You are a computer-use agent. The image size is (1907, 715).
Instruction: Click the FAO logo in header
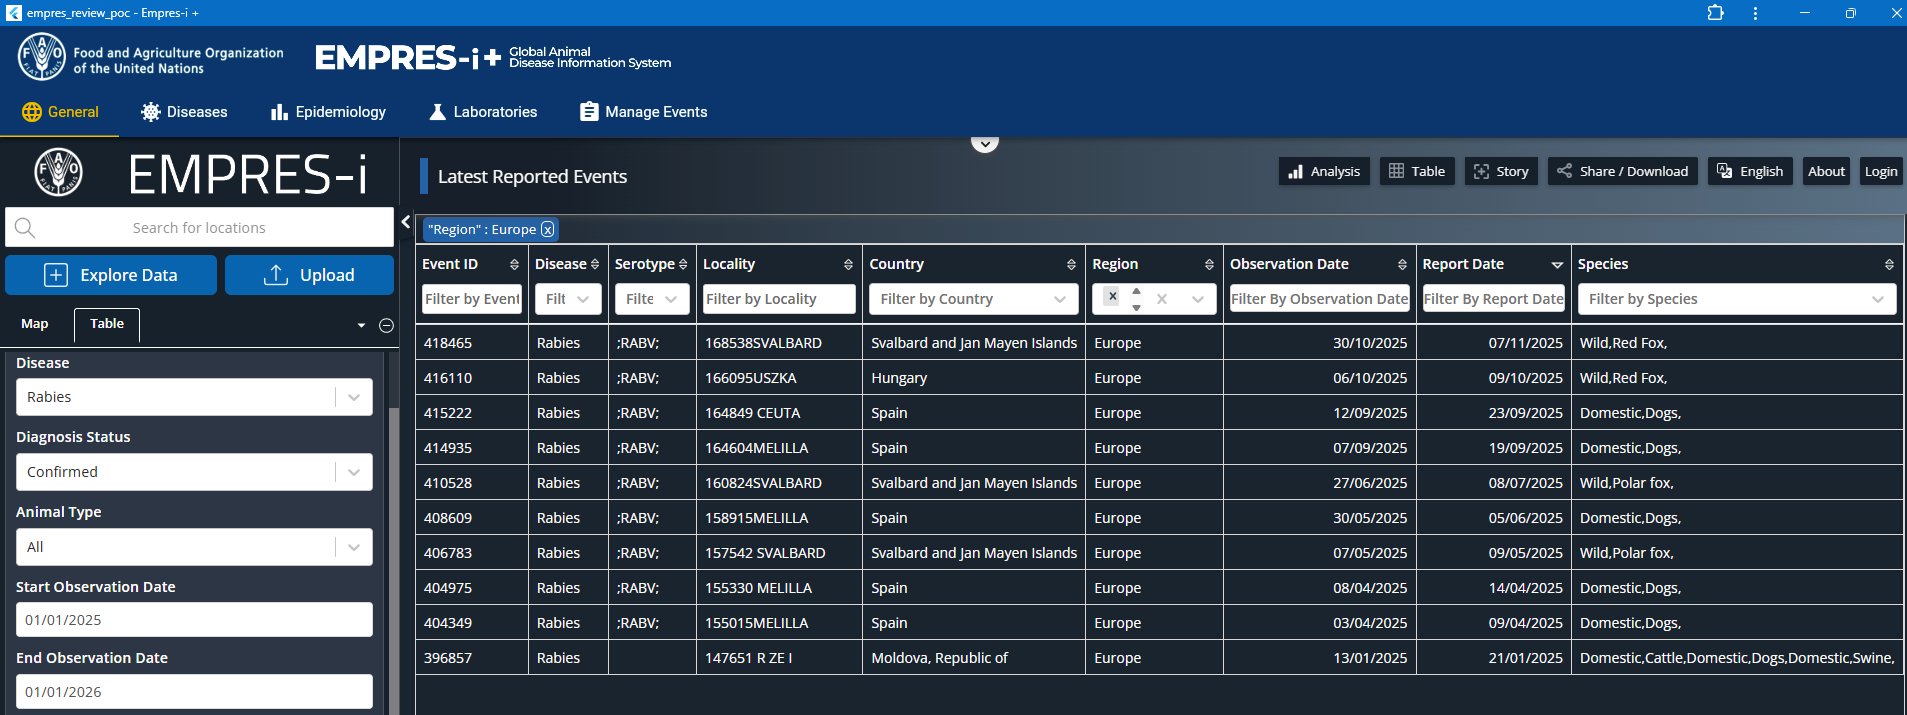tap(41, 57)
